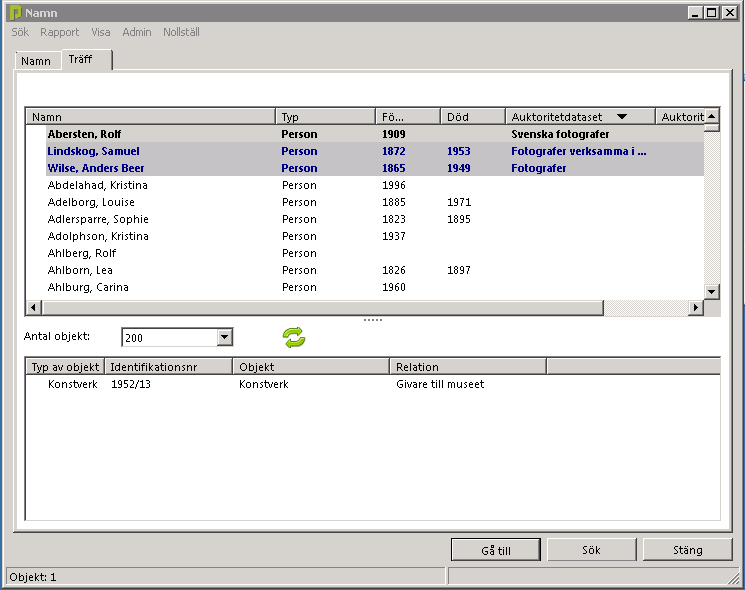
Task: Click the green refresh arrows icon
Action: pyautogui.click(x=294, y=338)
